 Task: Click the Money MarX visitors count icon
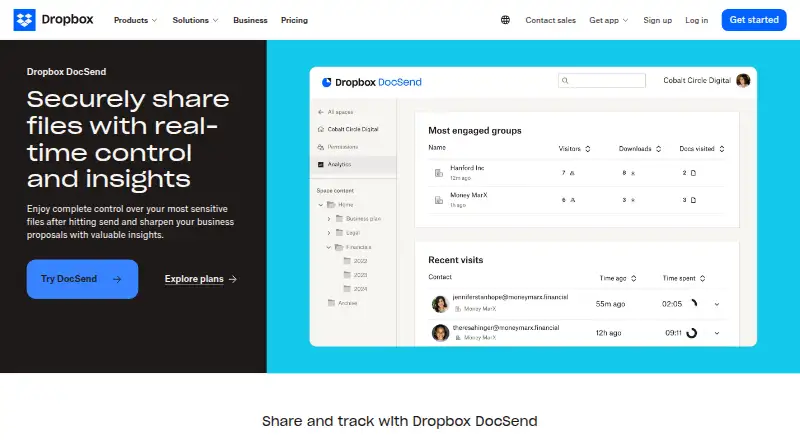tap(572, 200)
